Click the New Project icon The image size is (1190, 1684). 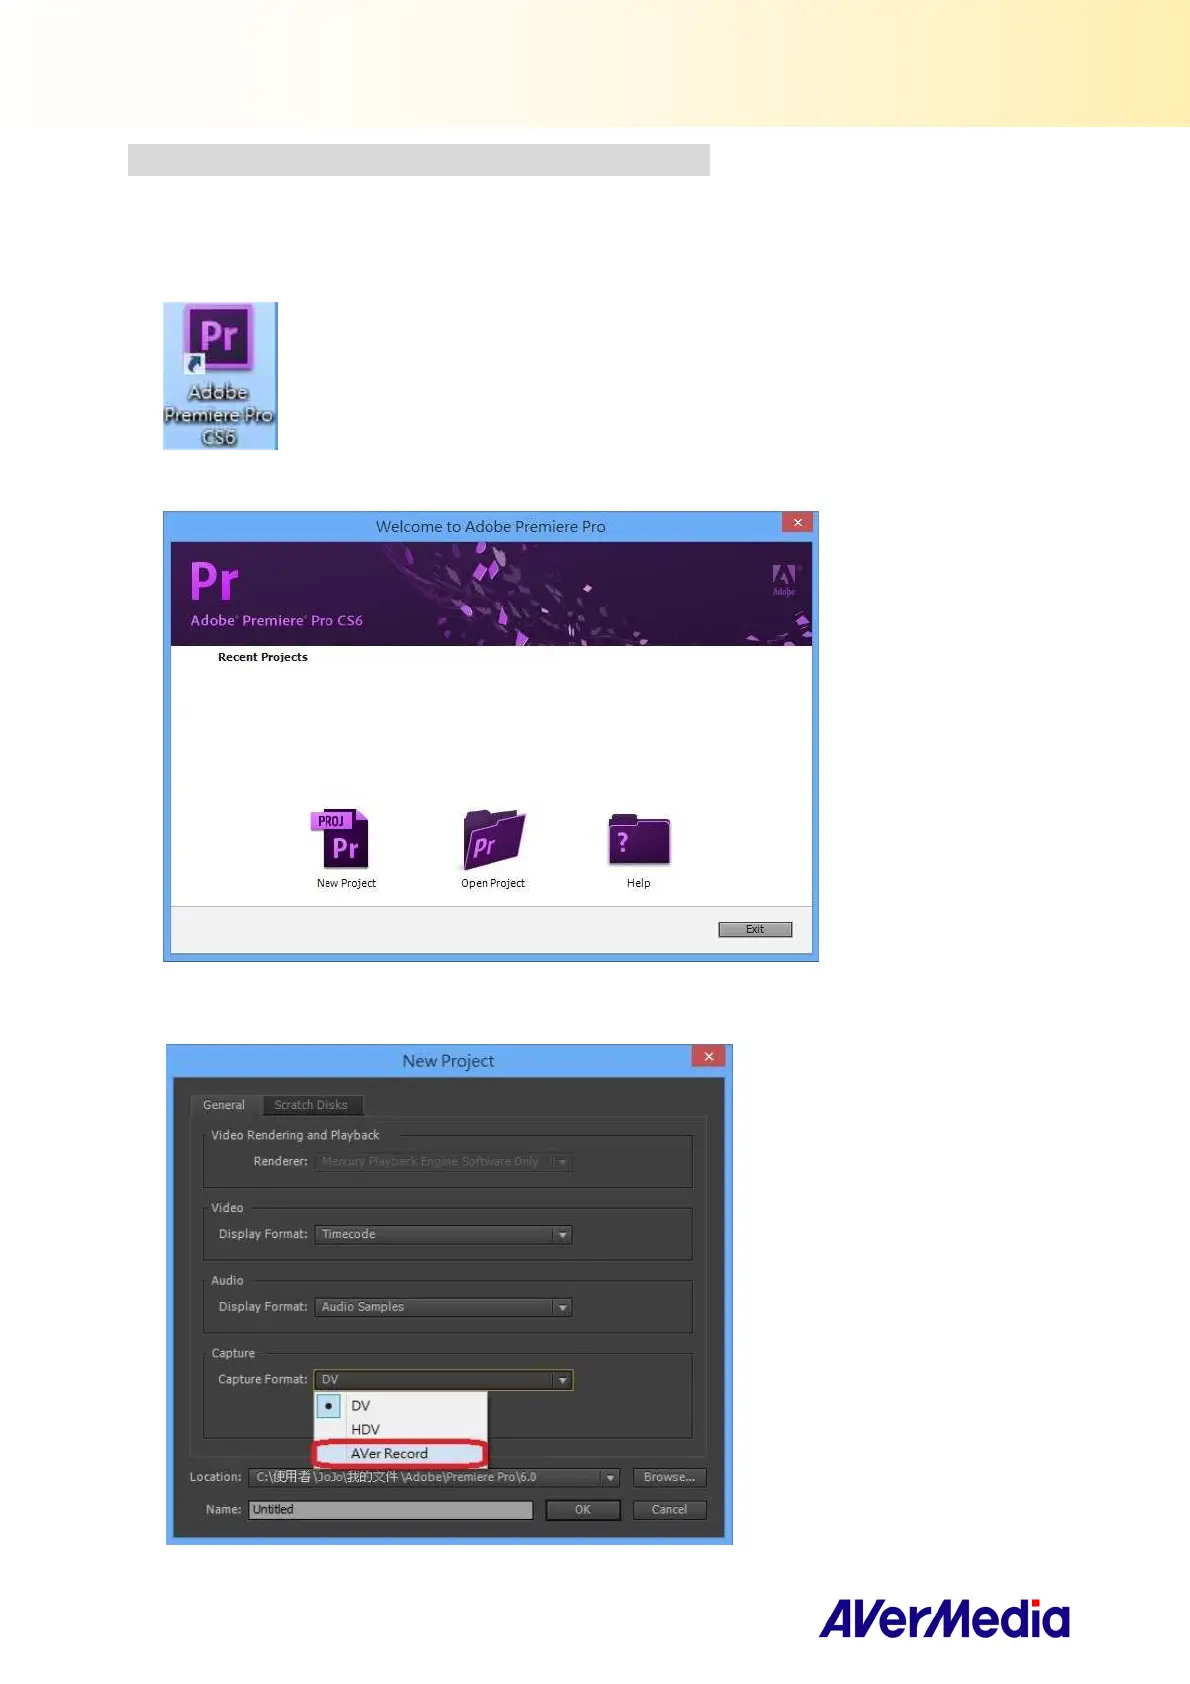(345, 842)
